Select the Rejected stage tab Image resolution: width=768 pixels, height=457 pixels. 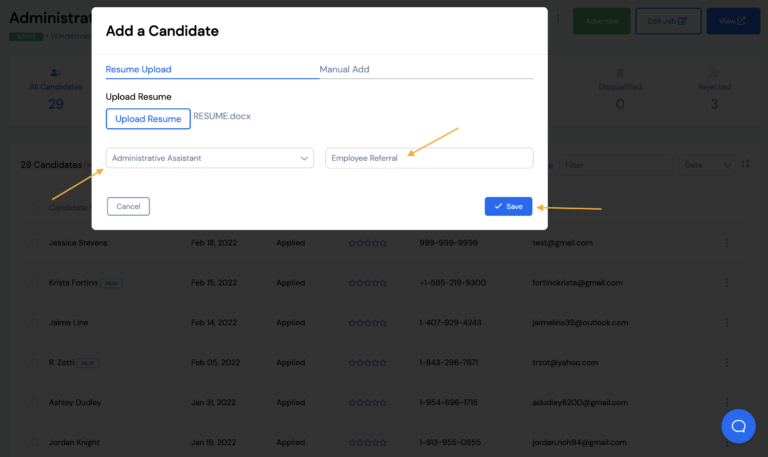pyautogui.click(x=714, y=90)
